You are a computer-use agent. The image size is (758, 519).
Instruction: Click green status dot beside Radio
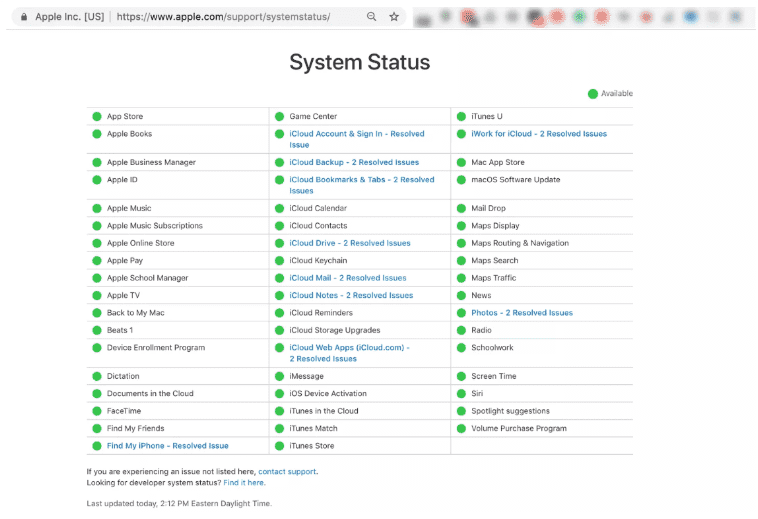[461, 330]
